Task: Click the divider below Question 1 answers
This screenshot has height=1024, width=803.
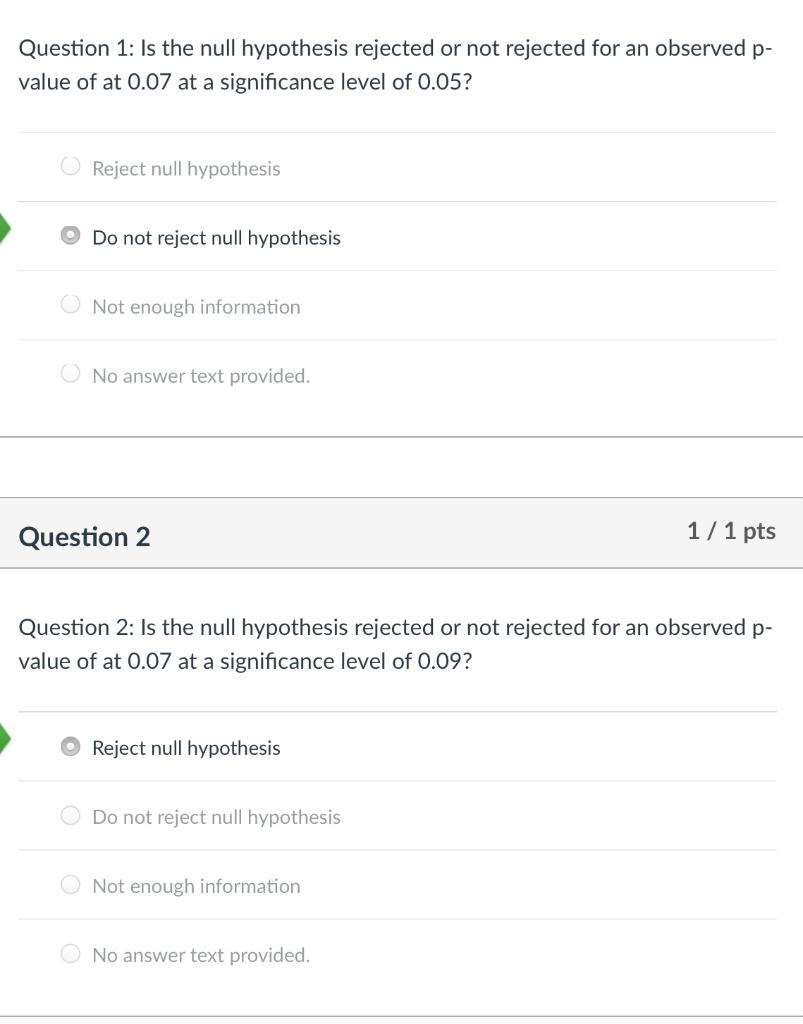Action: coord(400,435)
